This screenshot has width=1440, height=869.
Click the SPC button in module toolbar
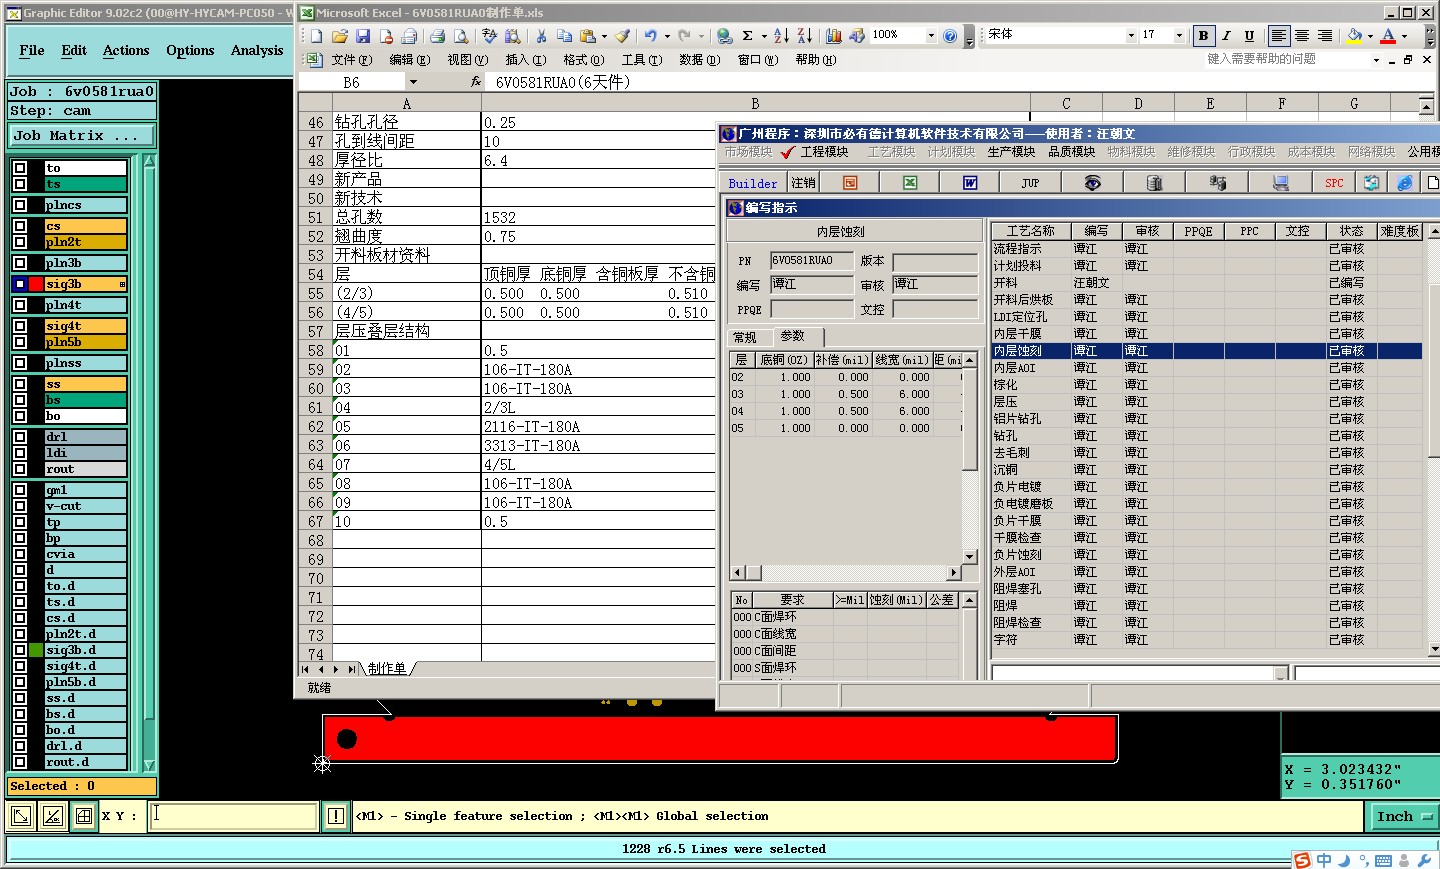[1334, 183]
